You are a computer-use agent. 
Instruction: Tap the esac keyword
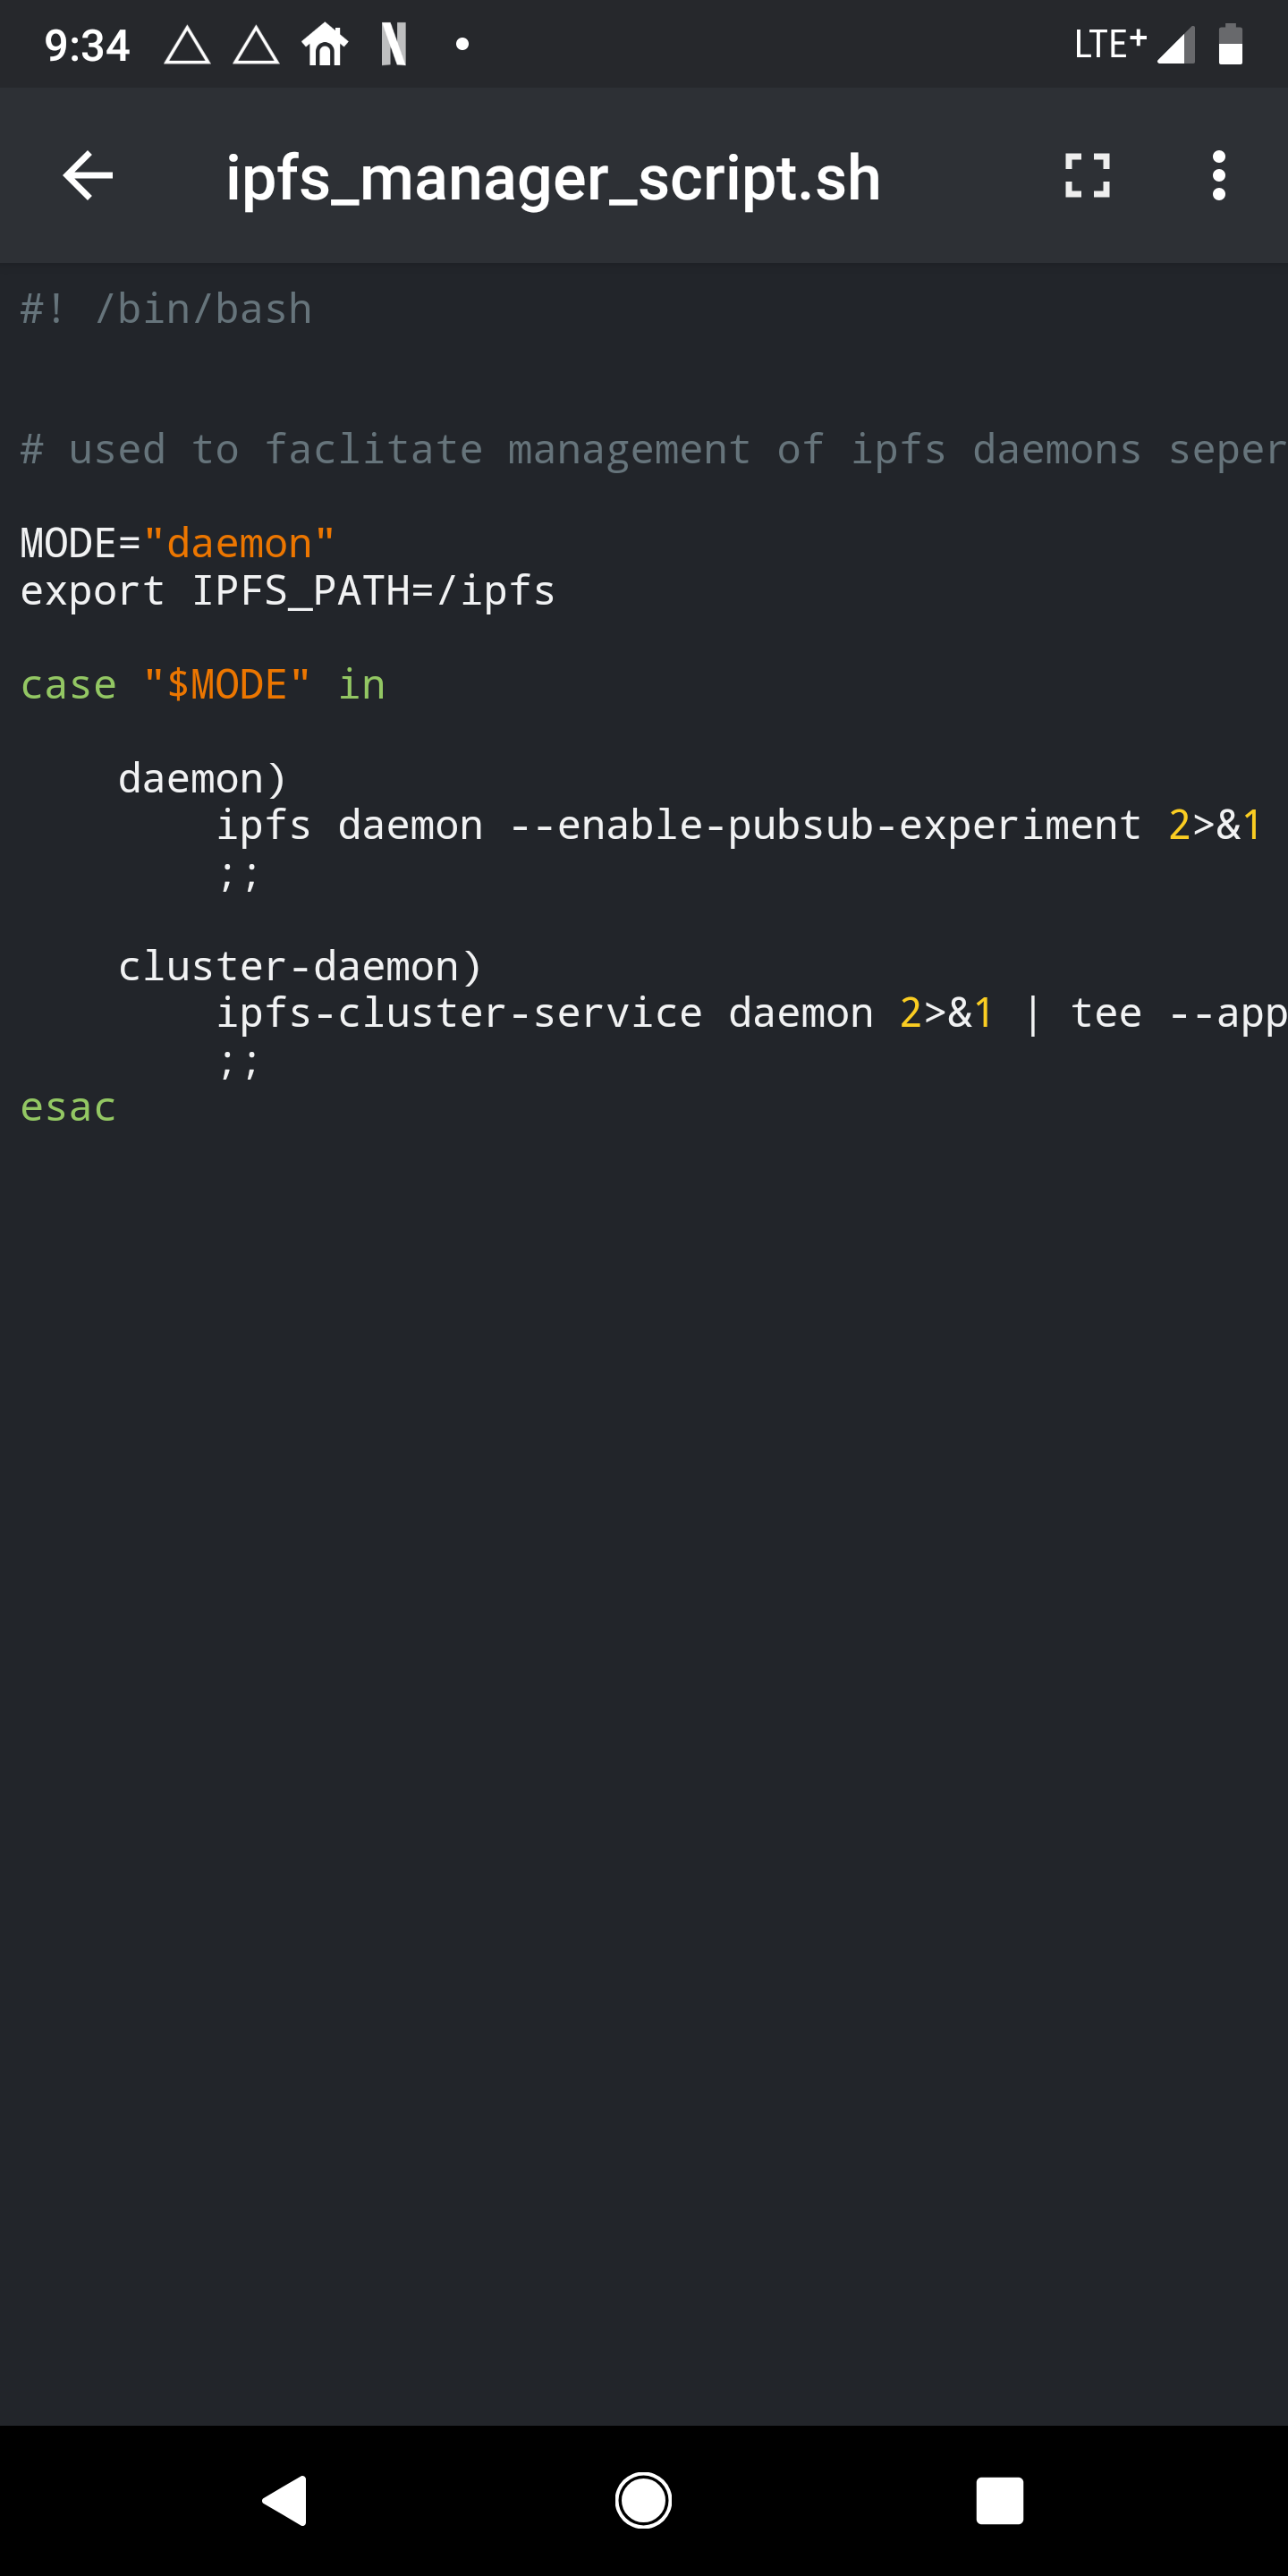point(68,1107)
